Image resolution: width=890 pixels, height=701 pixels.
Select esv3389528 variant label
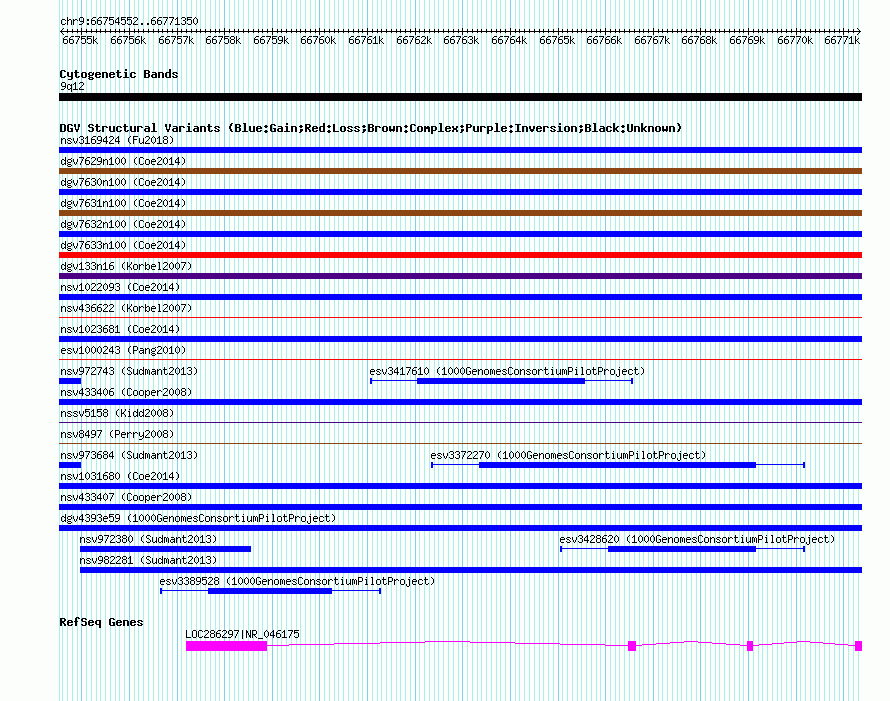click(297, 581)
